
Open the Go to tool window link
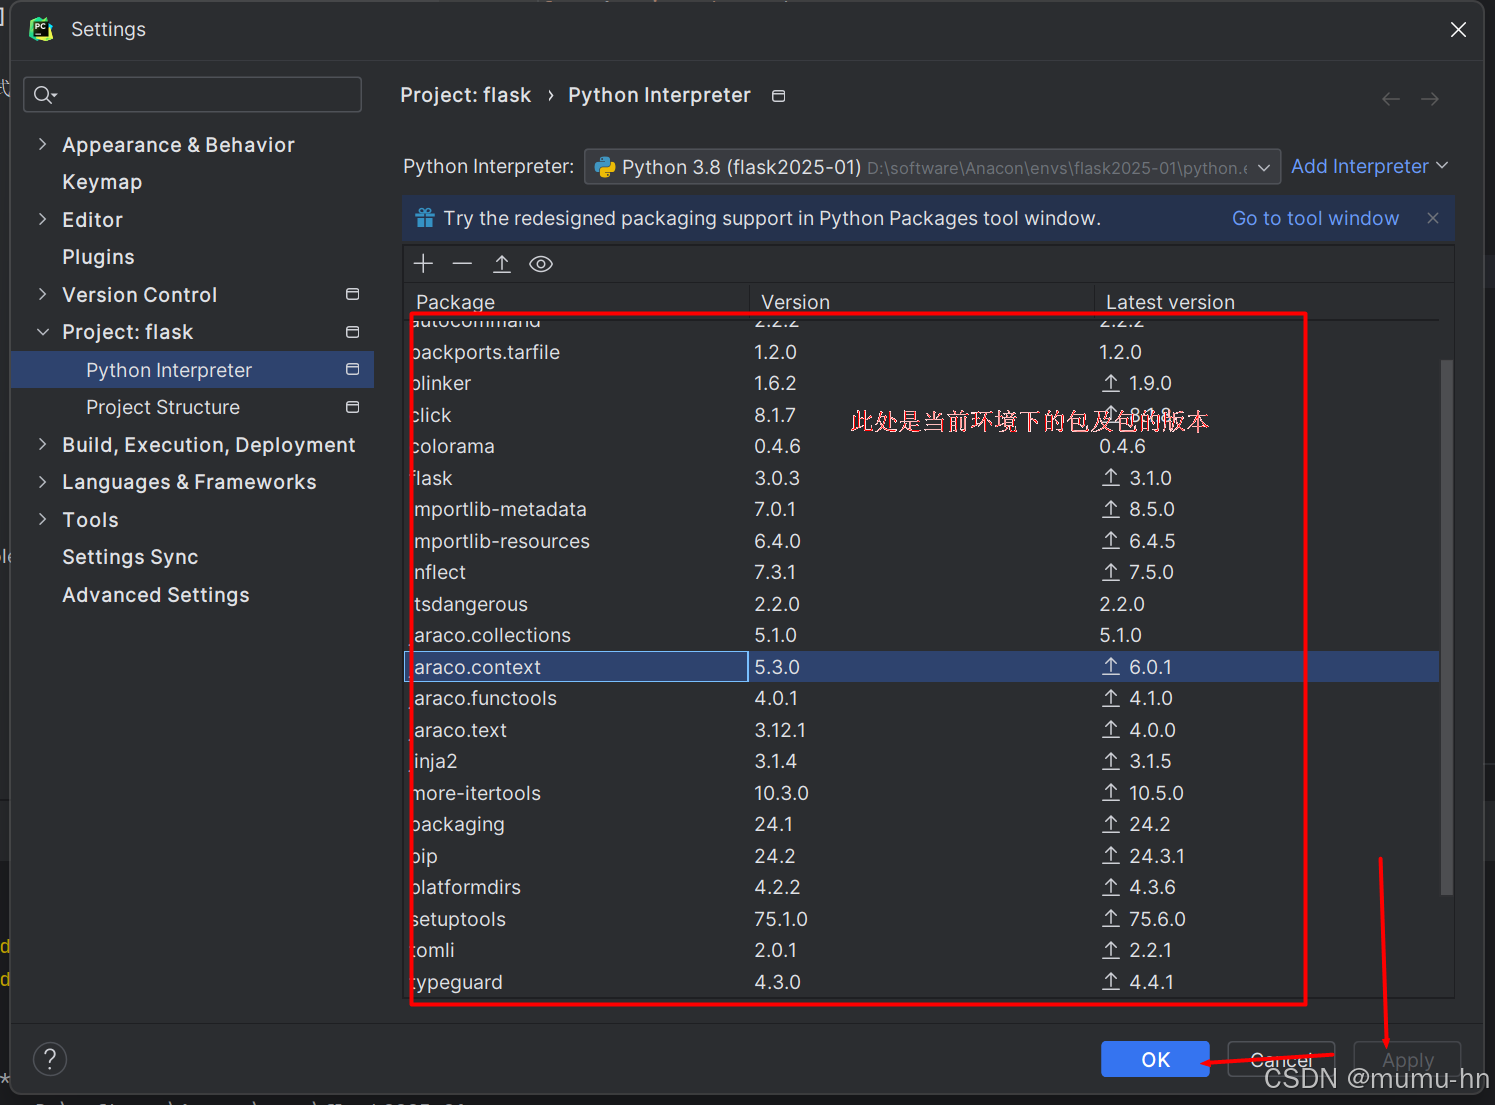point(1315,218)
